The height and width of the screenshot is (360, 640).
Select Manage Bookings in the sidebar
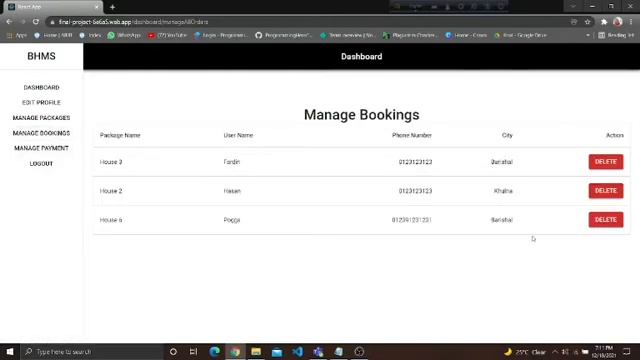[x=41, y=133]
